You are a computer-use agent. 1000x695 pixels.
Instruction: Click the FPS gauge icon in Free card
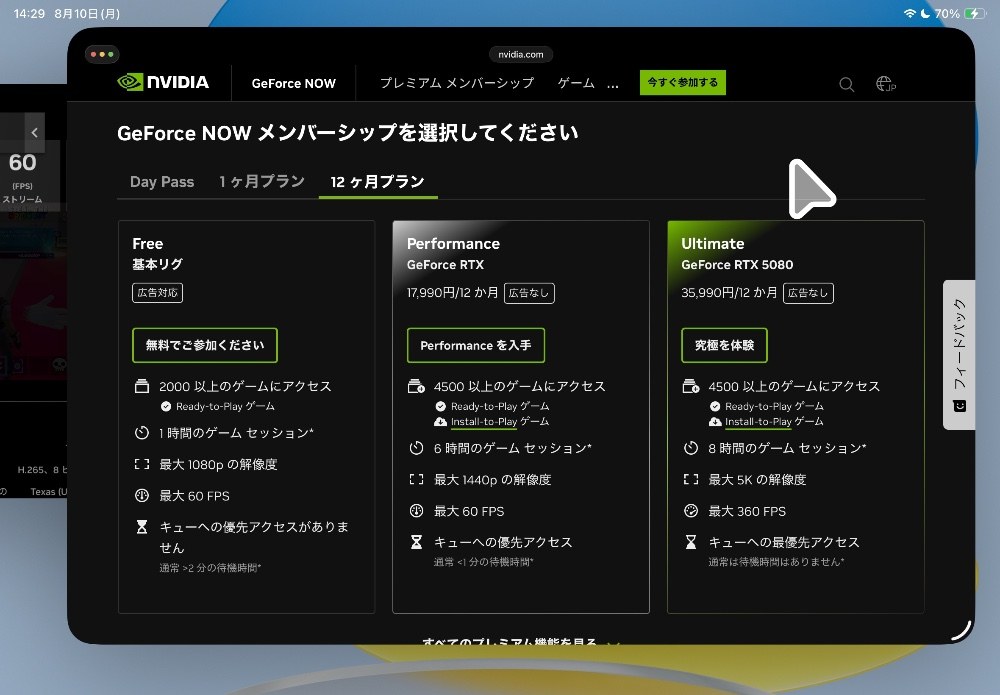[142, 495]
